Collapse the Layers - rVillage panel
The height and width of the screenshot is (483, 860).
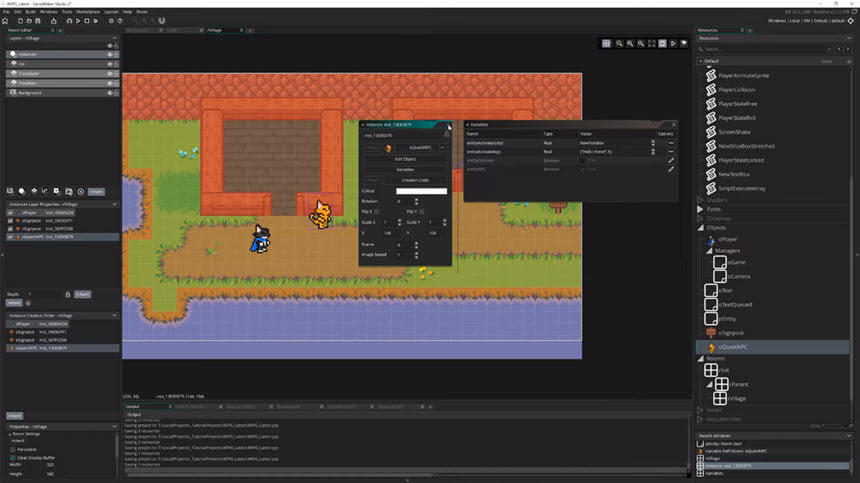point(115,38)
